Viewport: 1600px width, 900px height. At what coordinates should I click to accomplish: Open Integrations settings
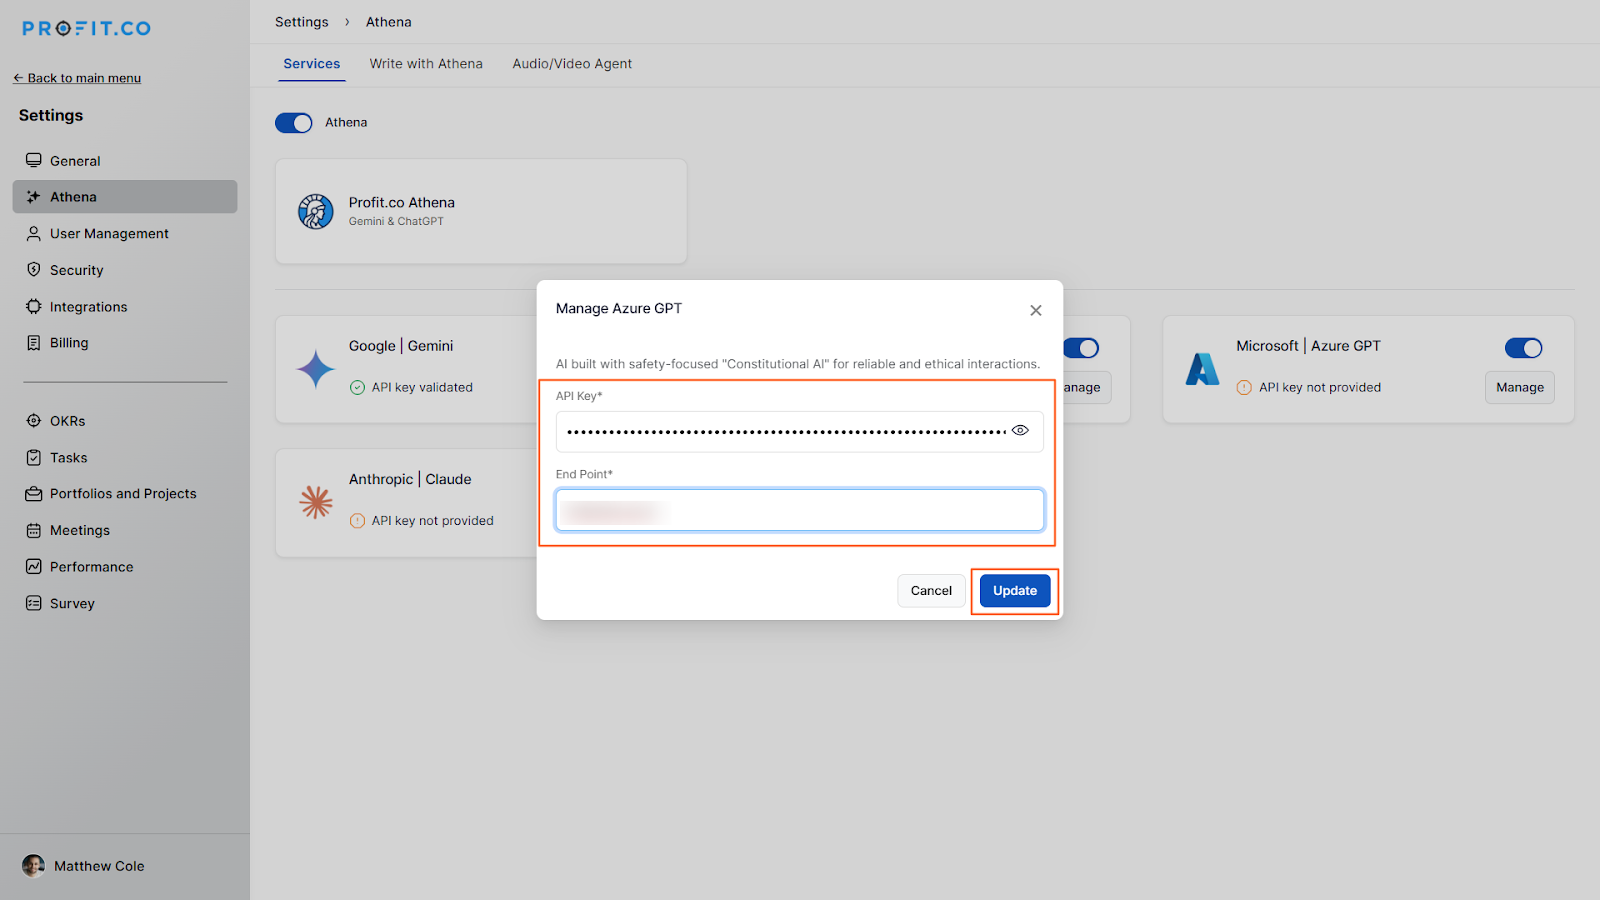click(x=125, y=307)
